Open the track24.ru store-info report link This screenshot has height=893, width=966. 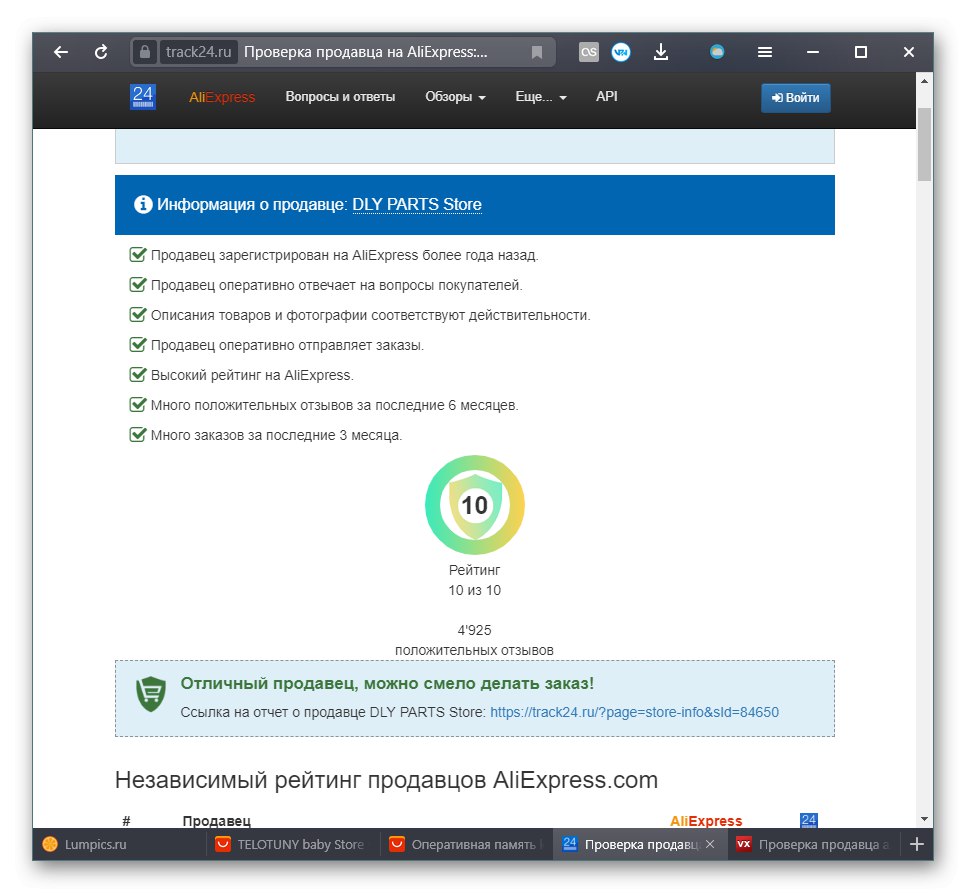pos(634,712)
